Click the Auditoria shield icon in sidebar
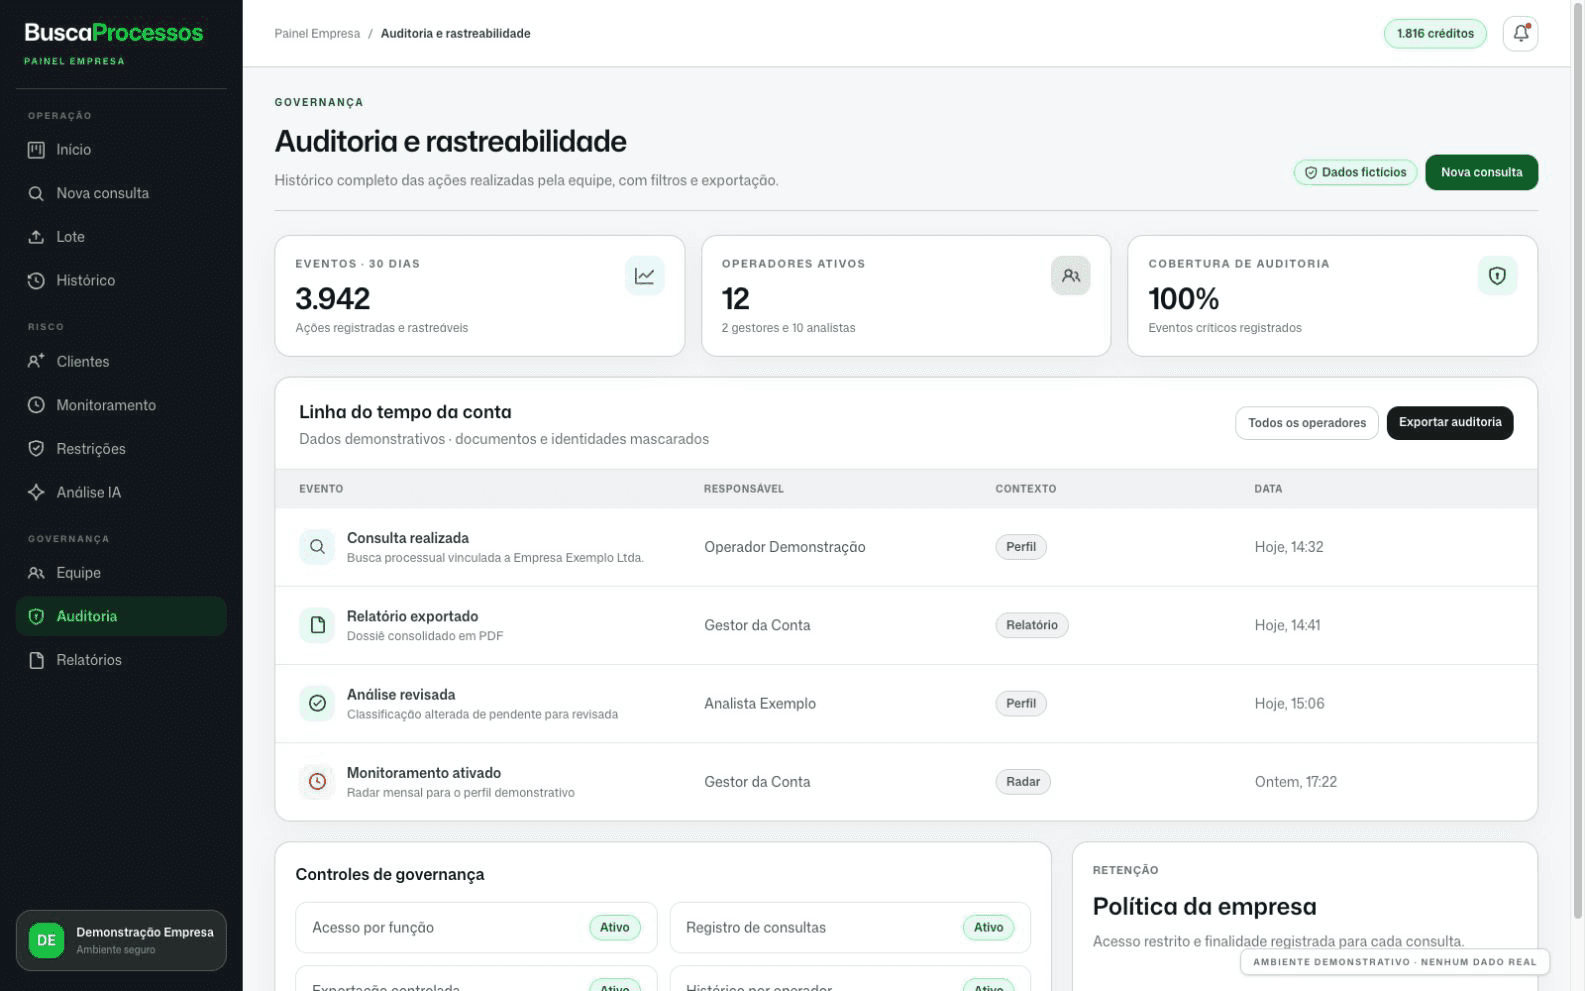 [x=36, y=617]
